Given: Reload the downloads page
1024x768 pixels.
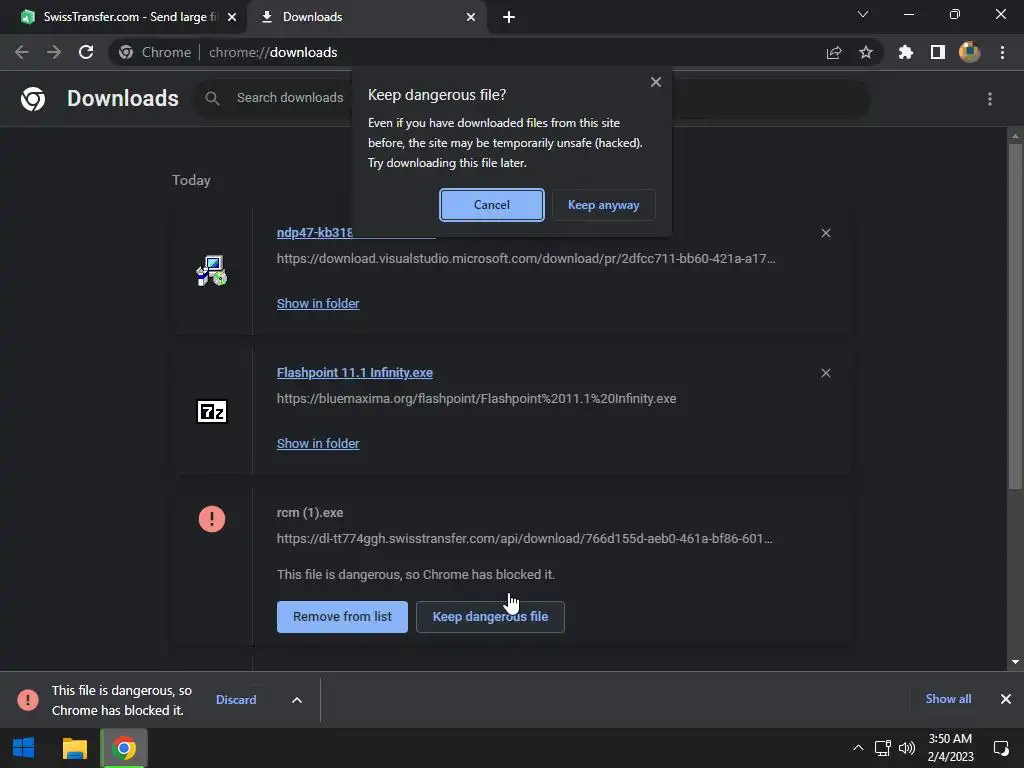Looking at the screenshot, I should [86, 52].
